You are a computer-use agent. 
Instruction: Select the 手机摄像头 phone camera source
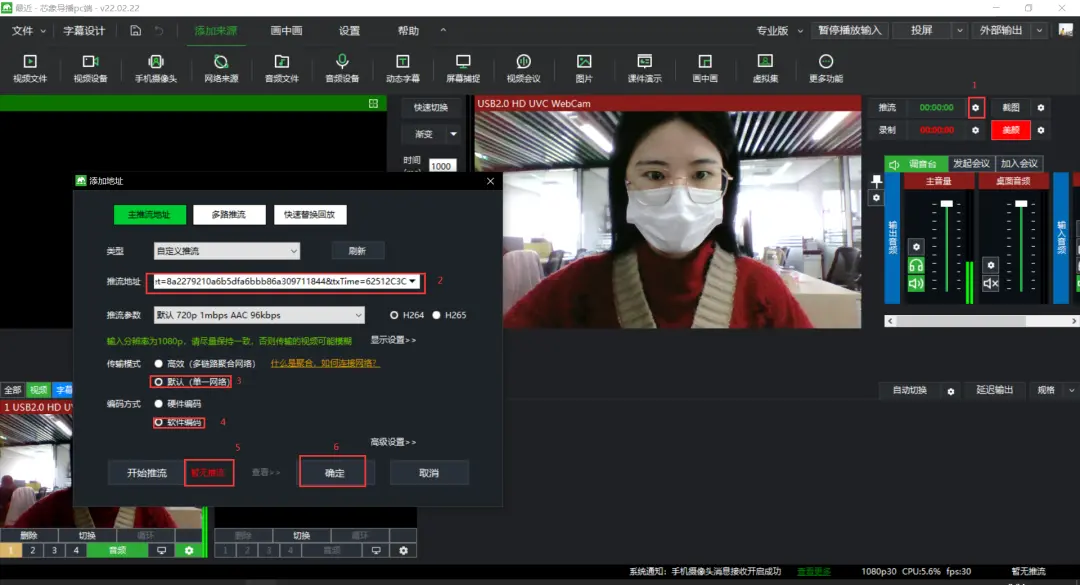pyautogui.click(x=155, y=68)
